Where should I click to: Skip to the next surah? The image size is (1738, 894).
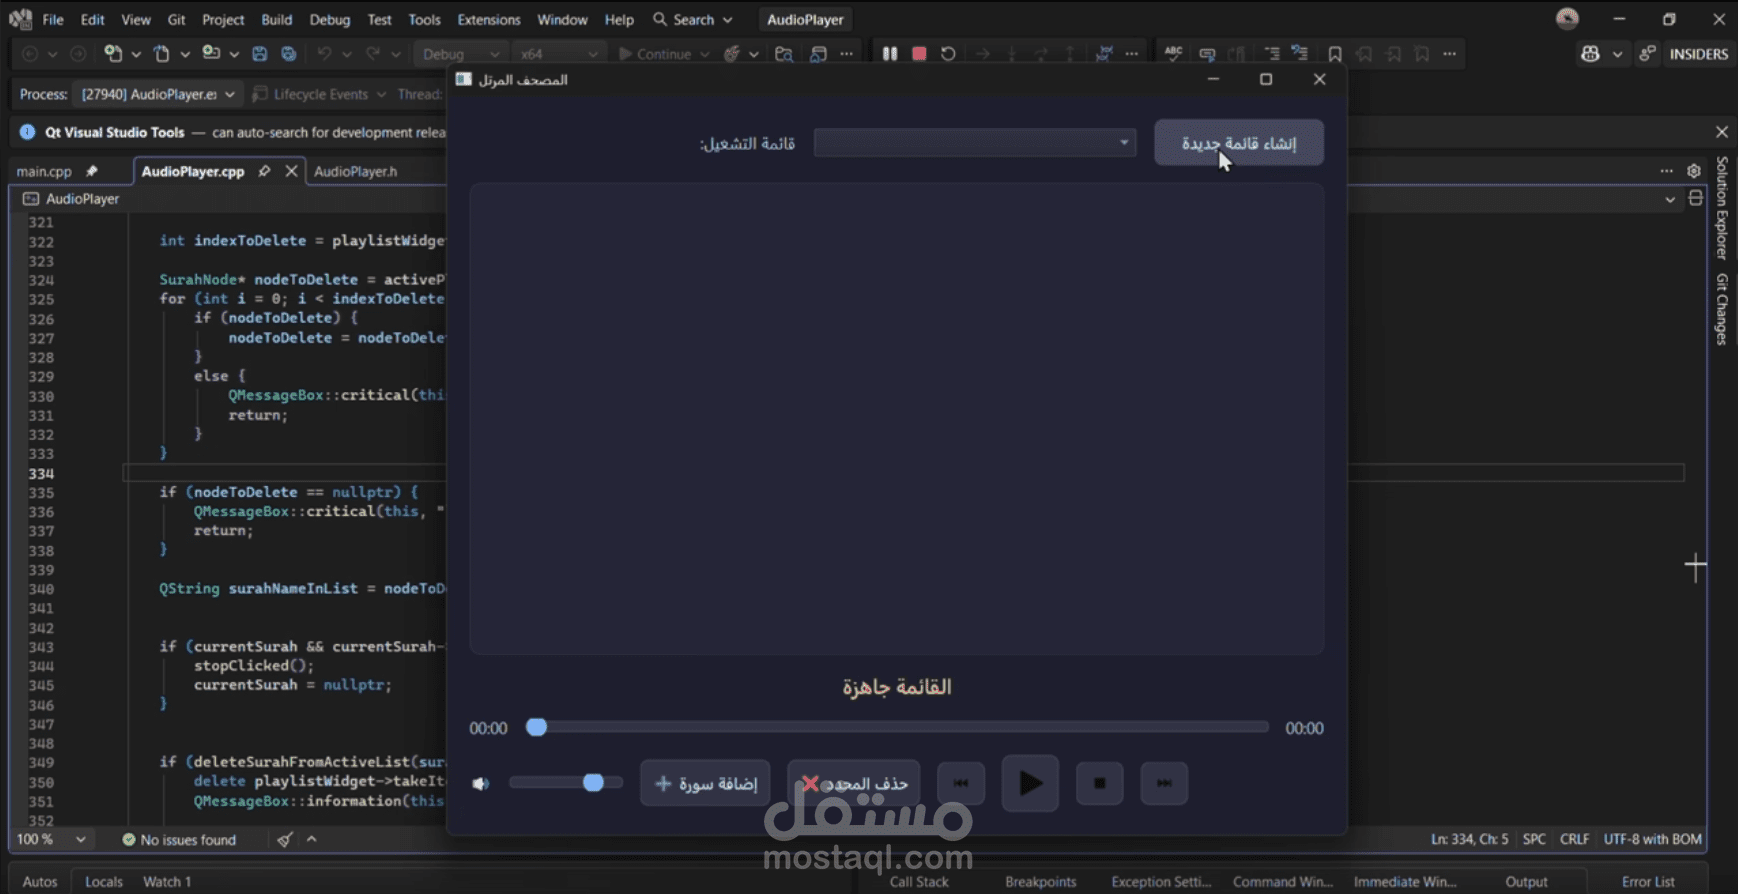[1165, 783]
